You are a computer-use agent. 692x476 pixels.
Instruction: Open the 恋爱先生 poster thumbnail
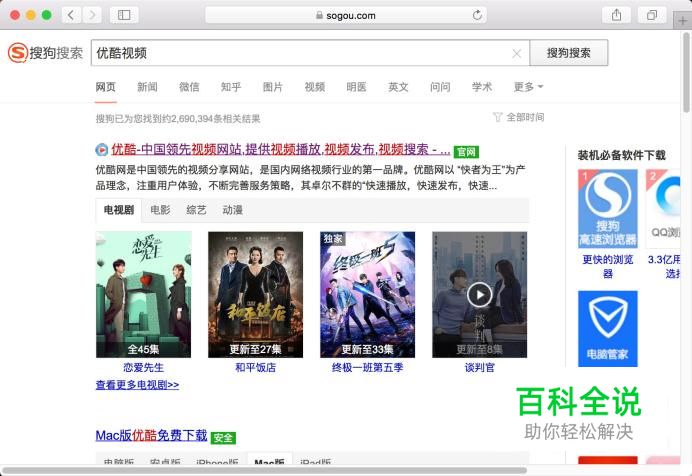pyautogui.click(x=143, y=294)
